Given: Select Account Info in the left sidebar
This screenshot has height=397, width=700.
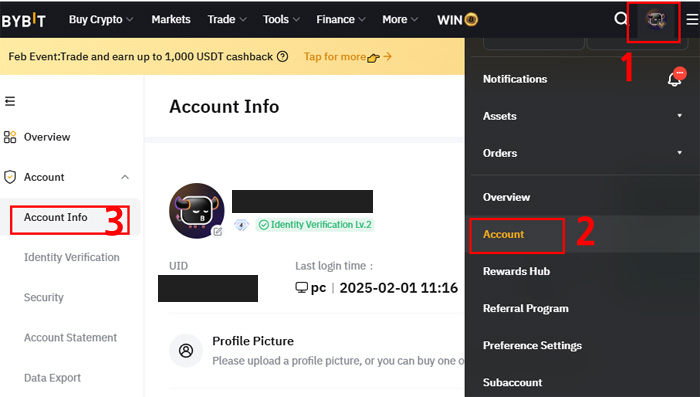Looking at the screenshot, I should coord(56,217).
